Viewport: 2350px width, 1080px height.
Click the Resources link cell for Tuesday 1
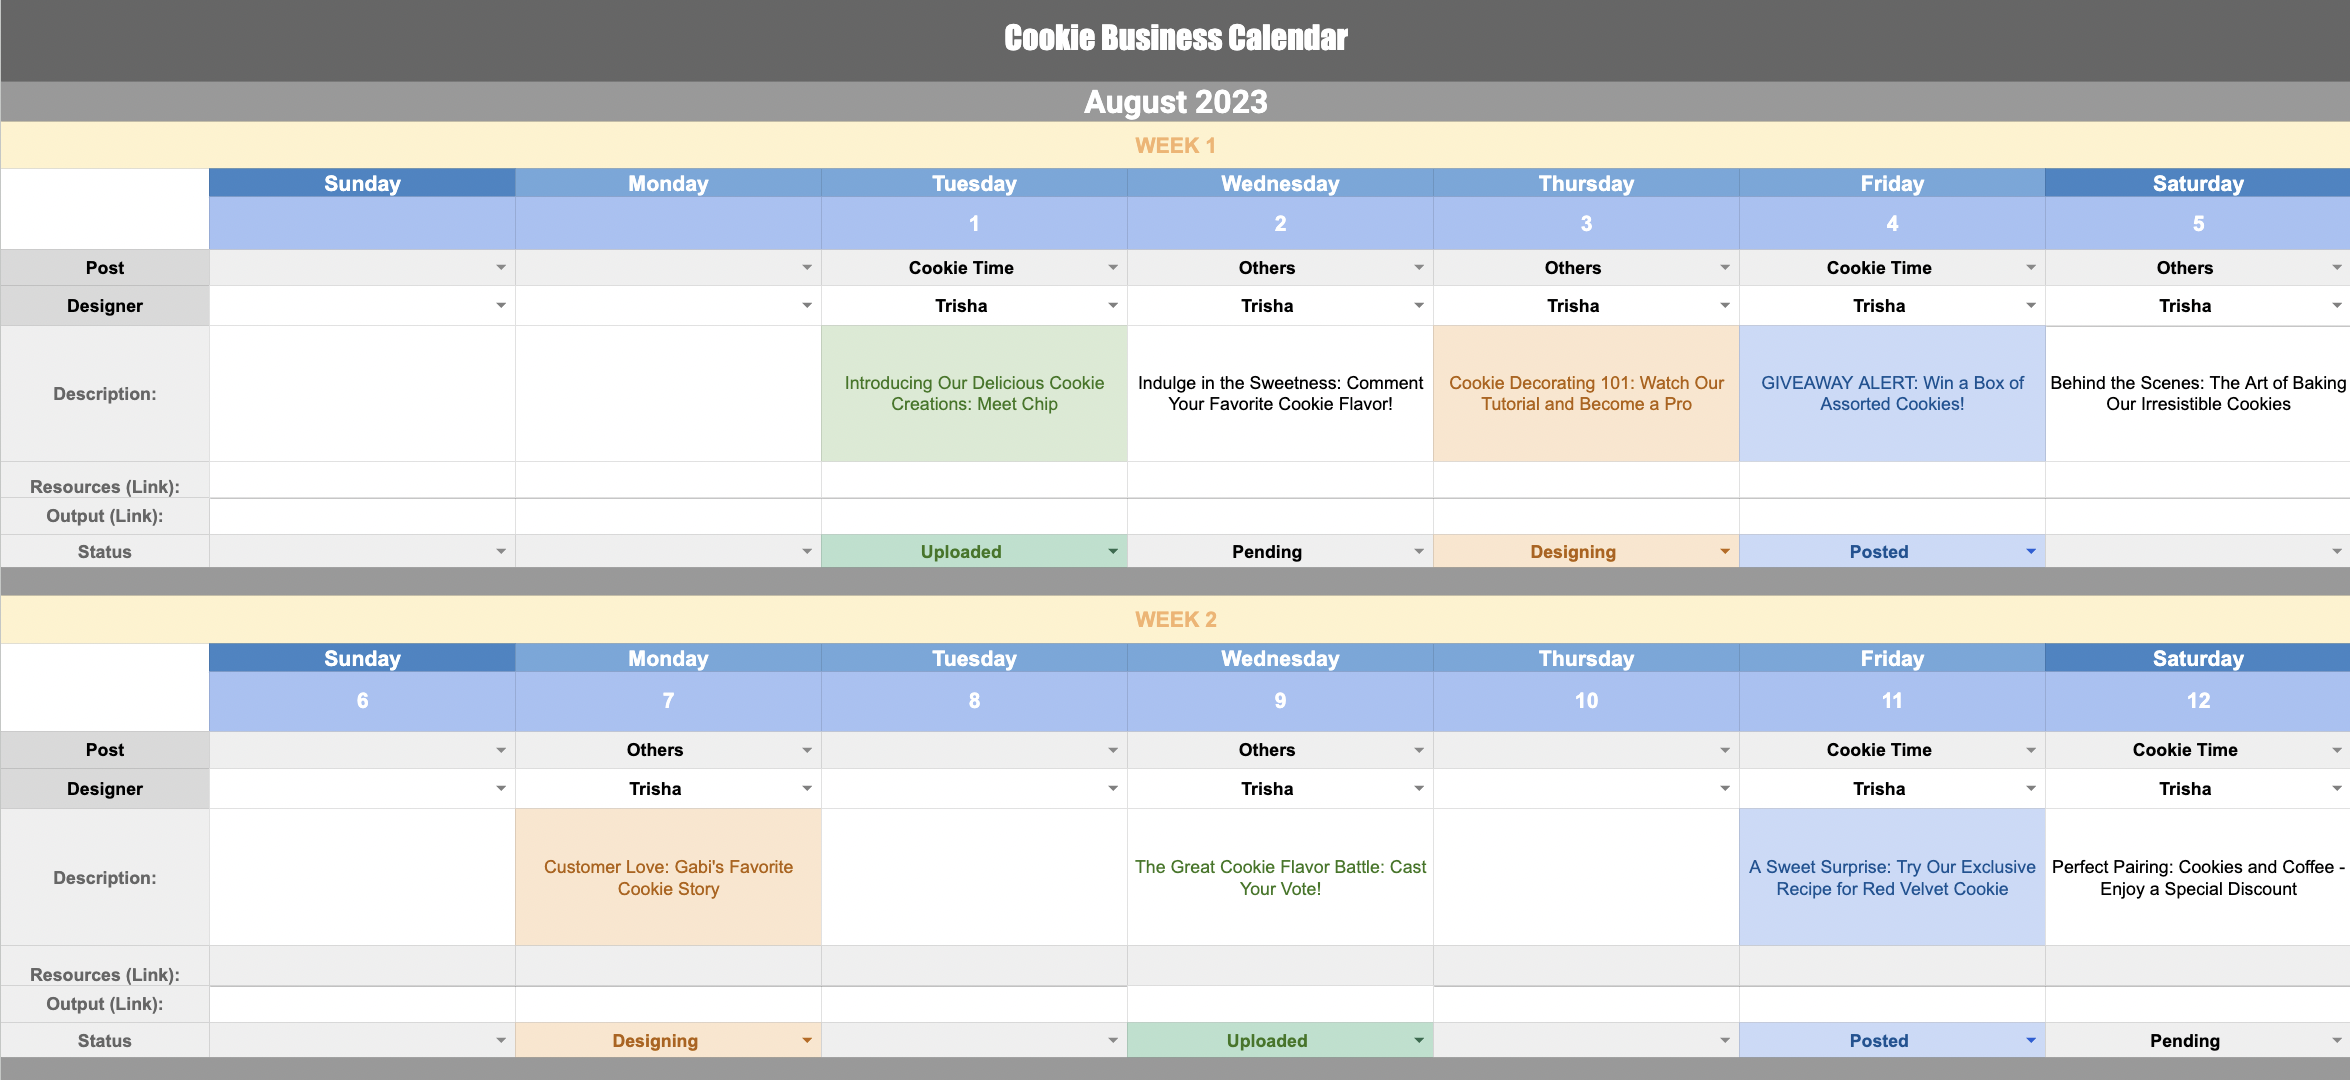tap(974, 481)
